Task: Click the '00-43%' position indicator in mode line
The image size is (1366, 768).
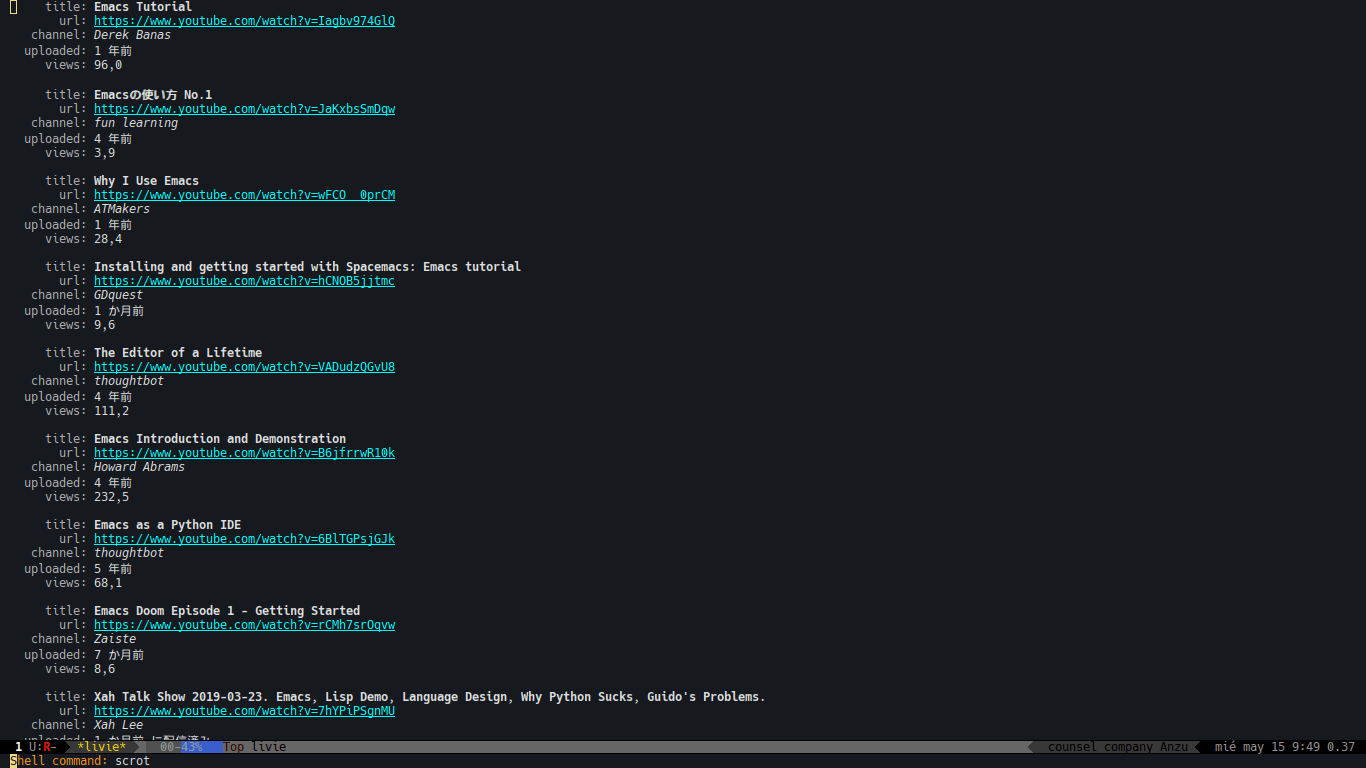Action: coord(181,747)
